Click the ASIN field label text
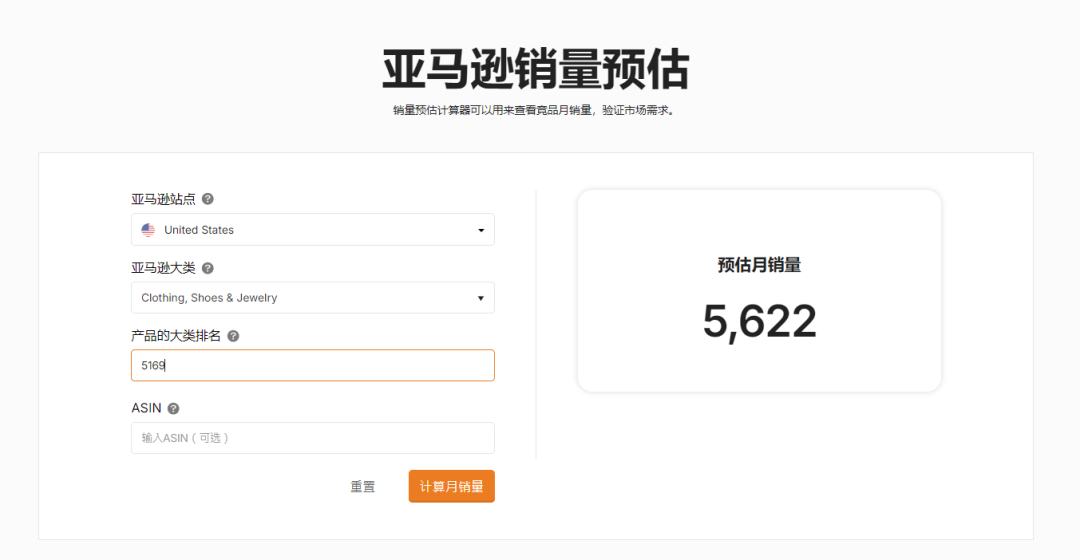 146,408
